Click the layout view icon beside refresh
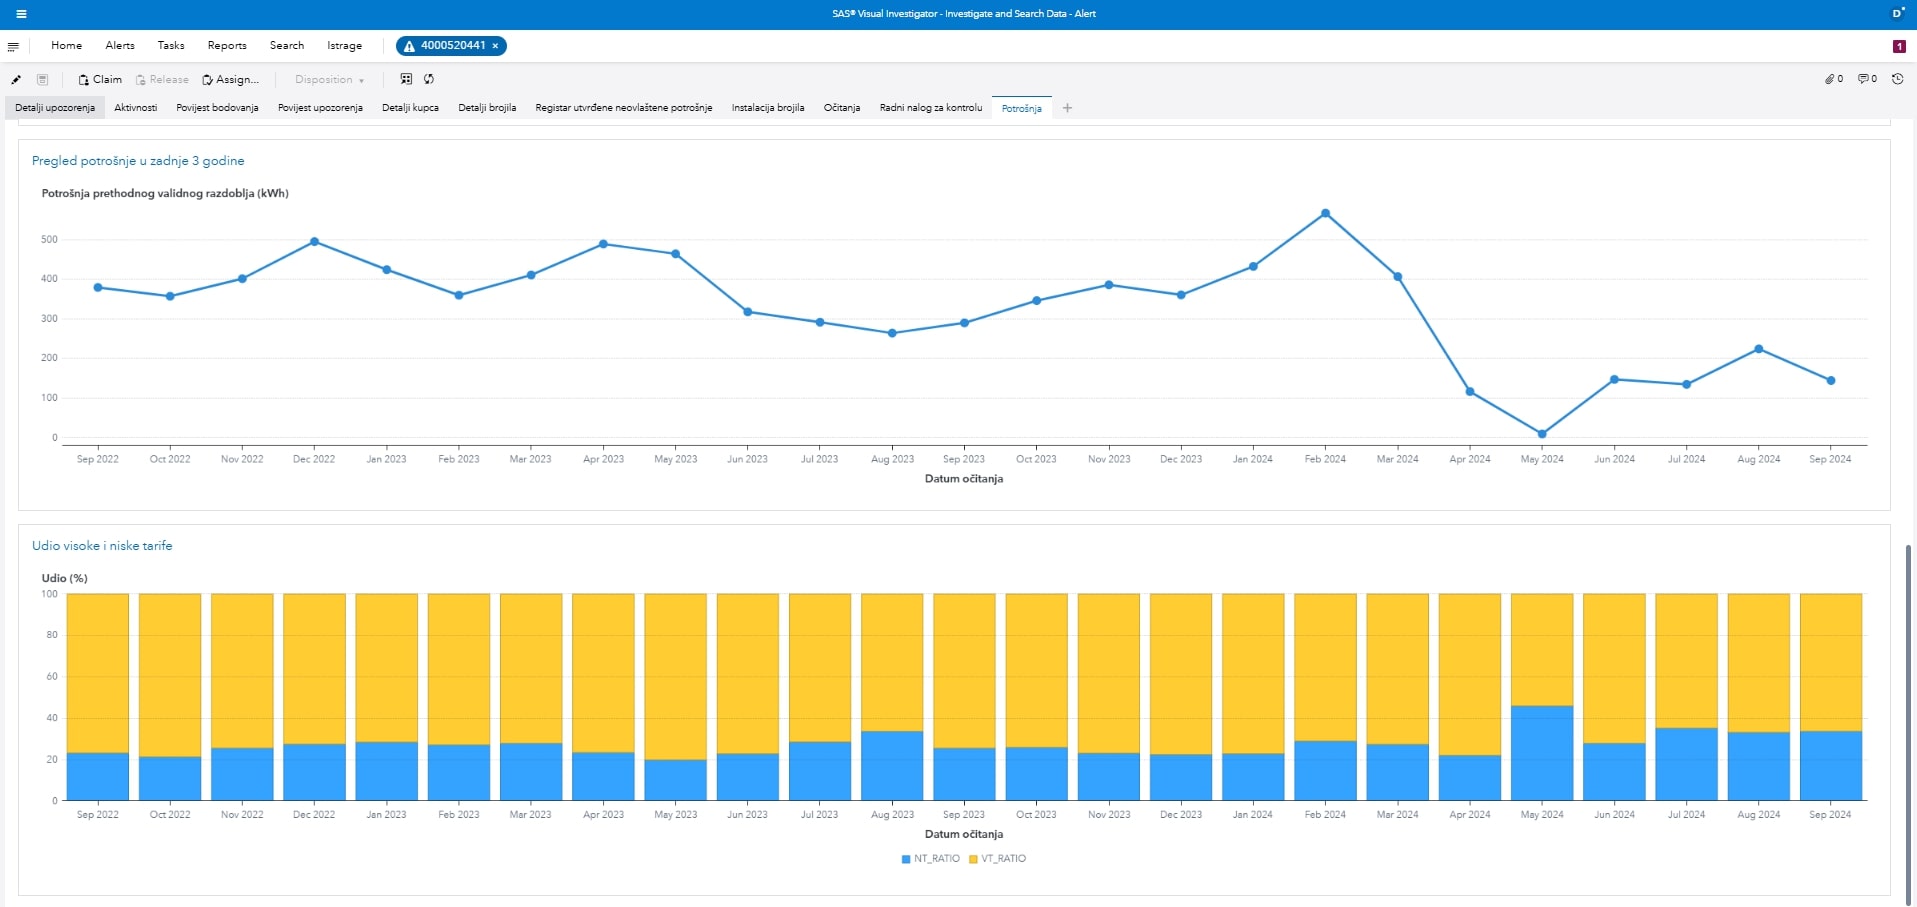This screenshot has width=1917, height=907. point(406,79)
